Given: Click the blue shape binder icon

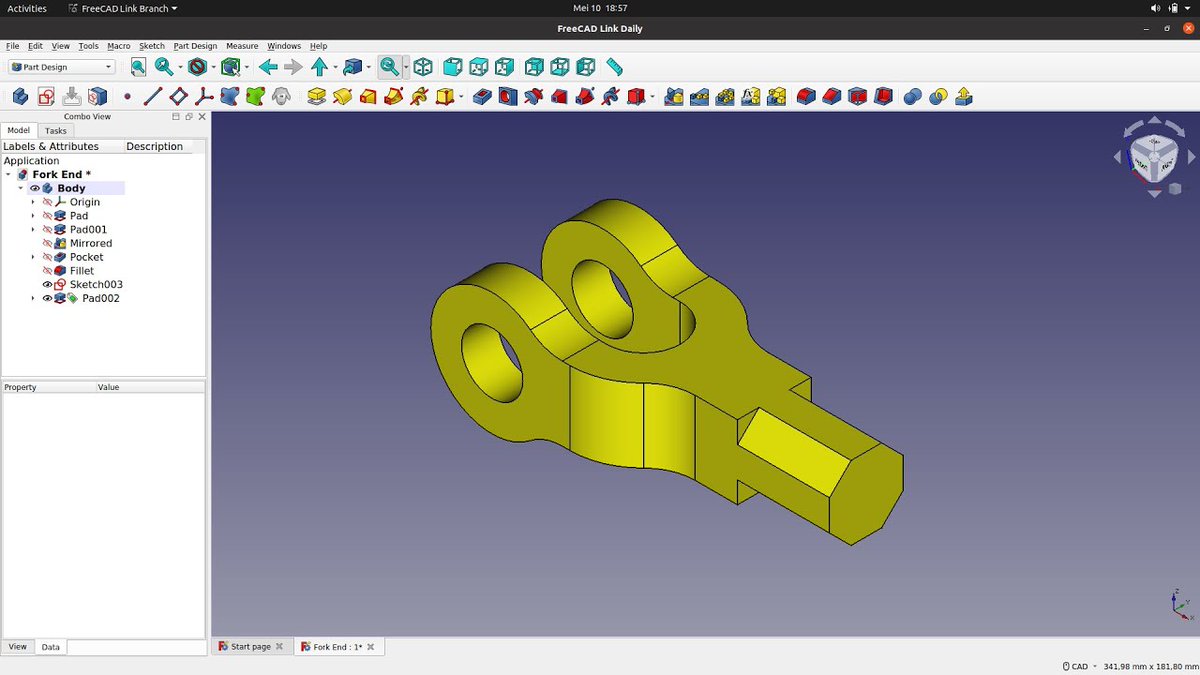Looking at the screenshot, I should point(230,96).
